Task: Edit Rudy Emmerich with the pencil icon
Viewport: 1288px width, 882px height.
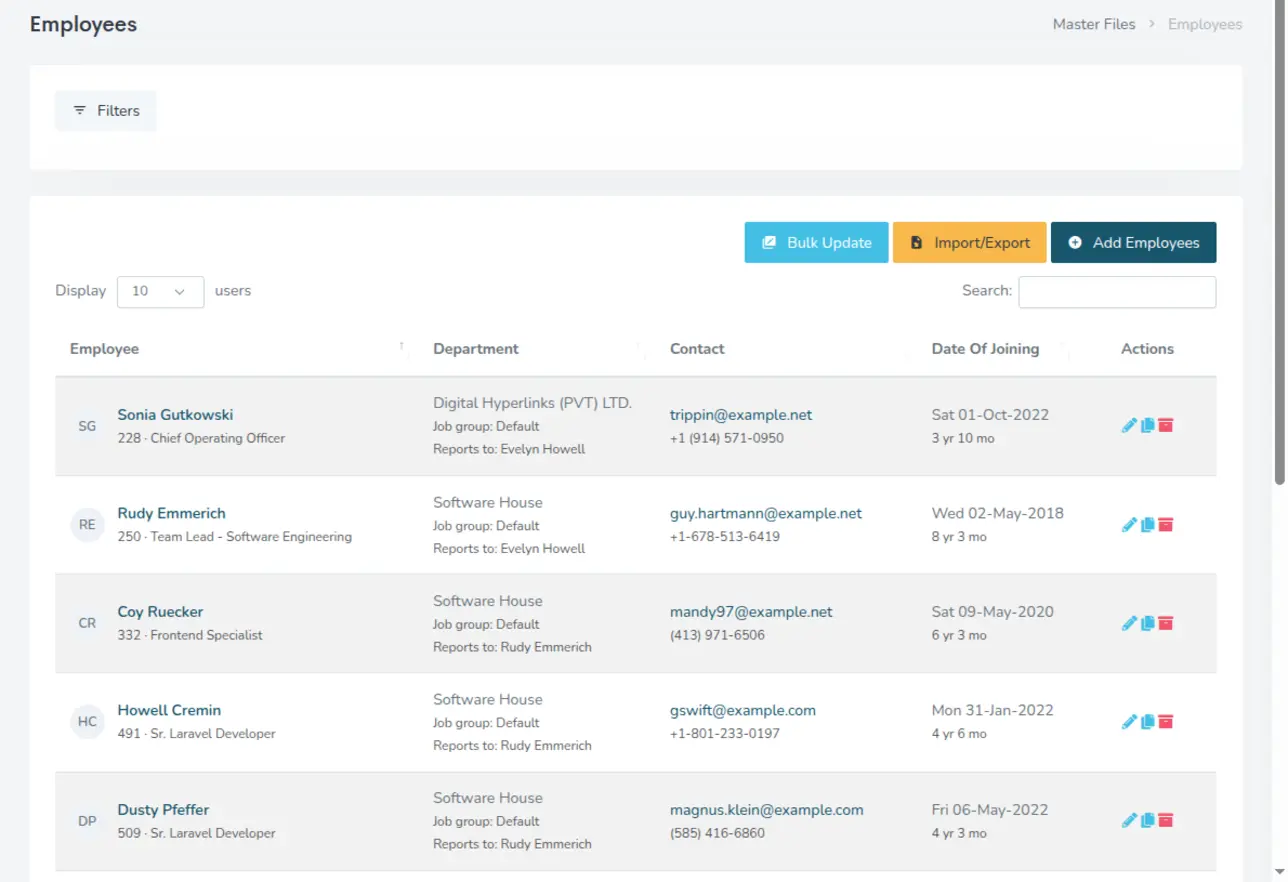Action: pos(1130,525)
